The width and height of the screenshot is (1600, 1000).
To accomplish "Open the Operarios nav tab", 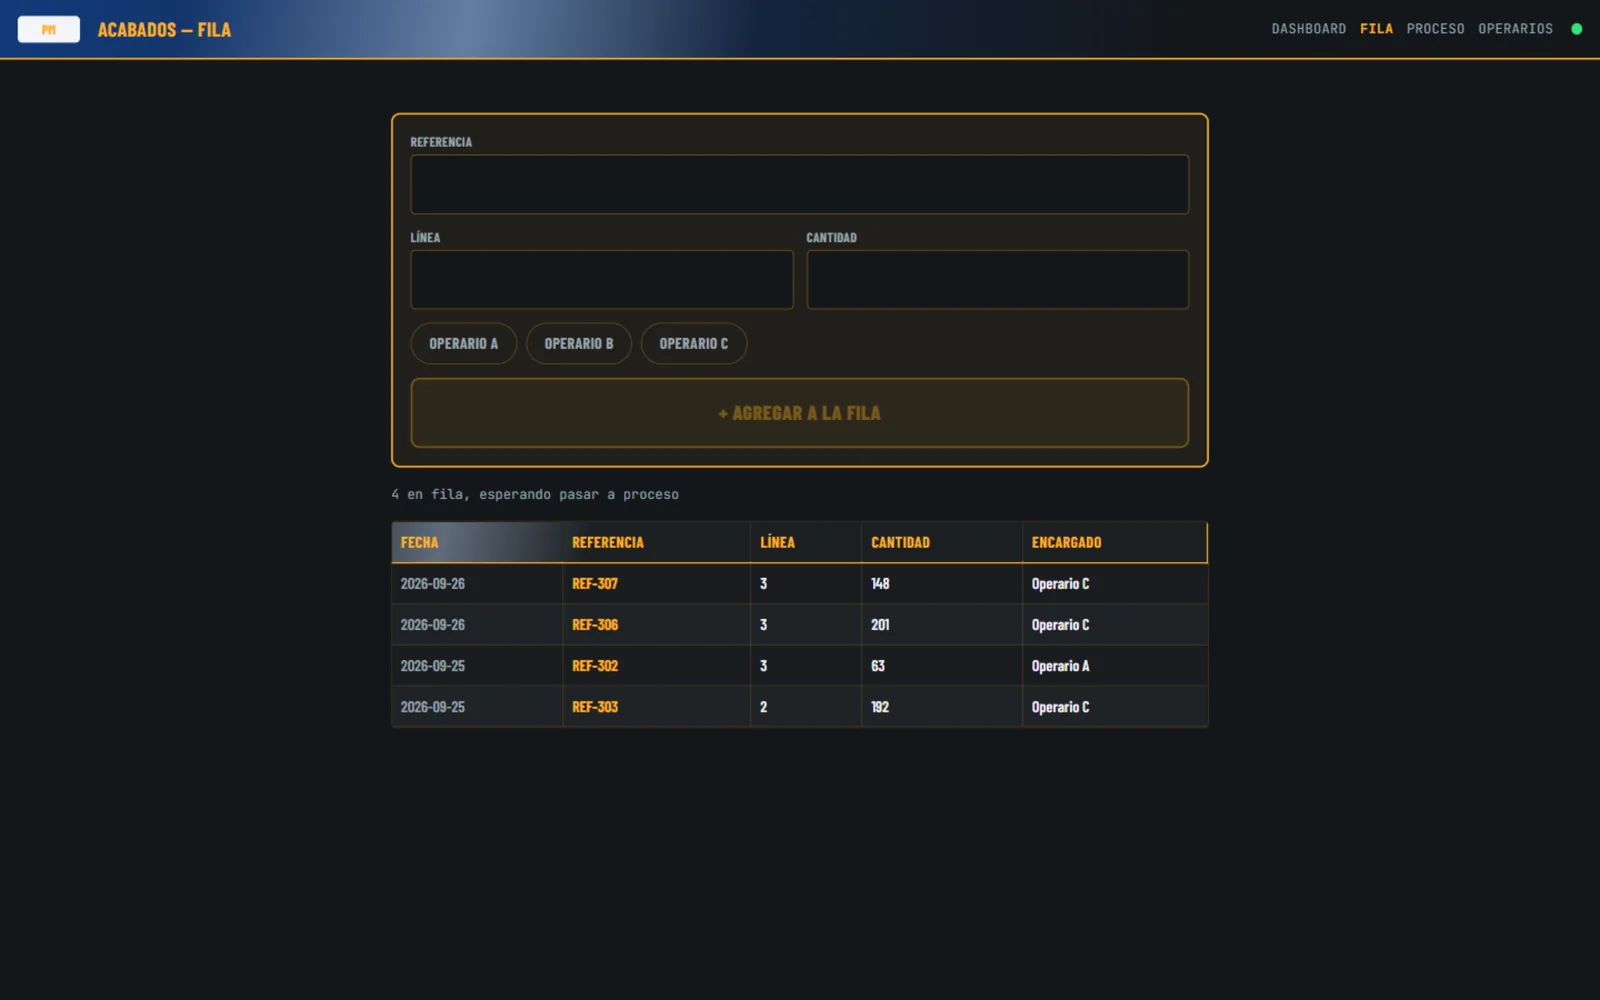I will click(1515, 29).
